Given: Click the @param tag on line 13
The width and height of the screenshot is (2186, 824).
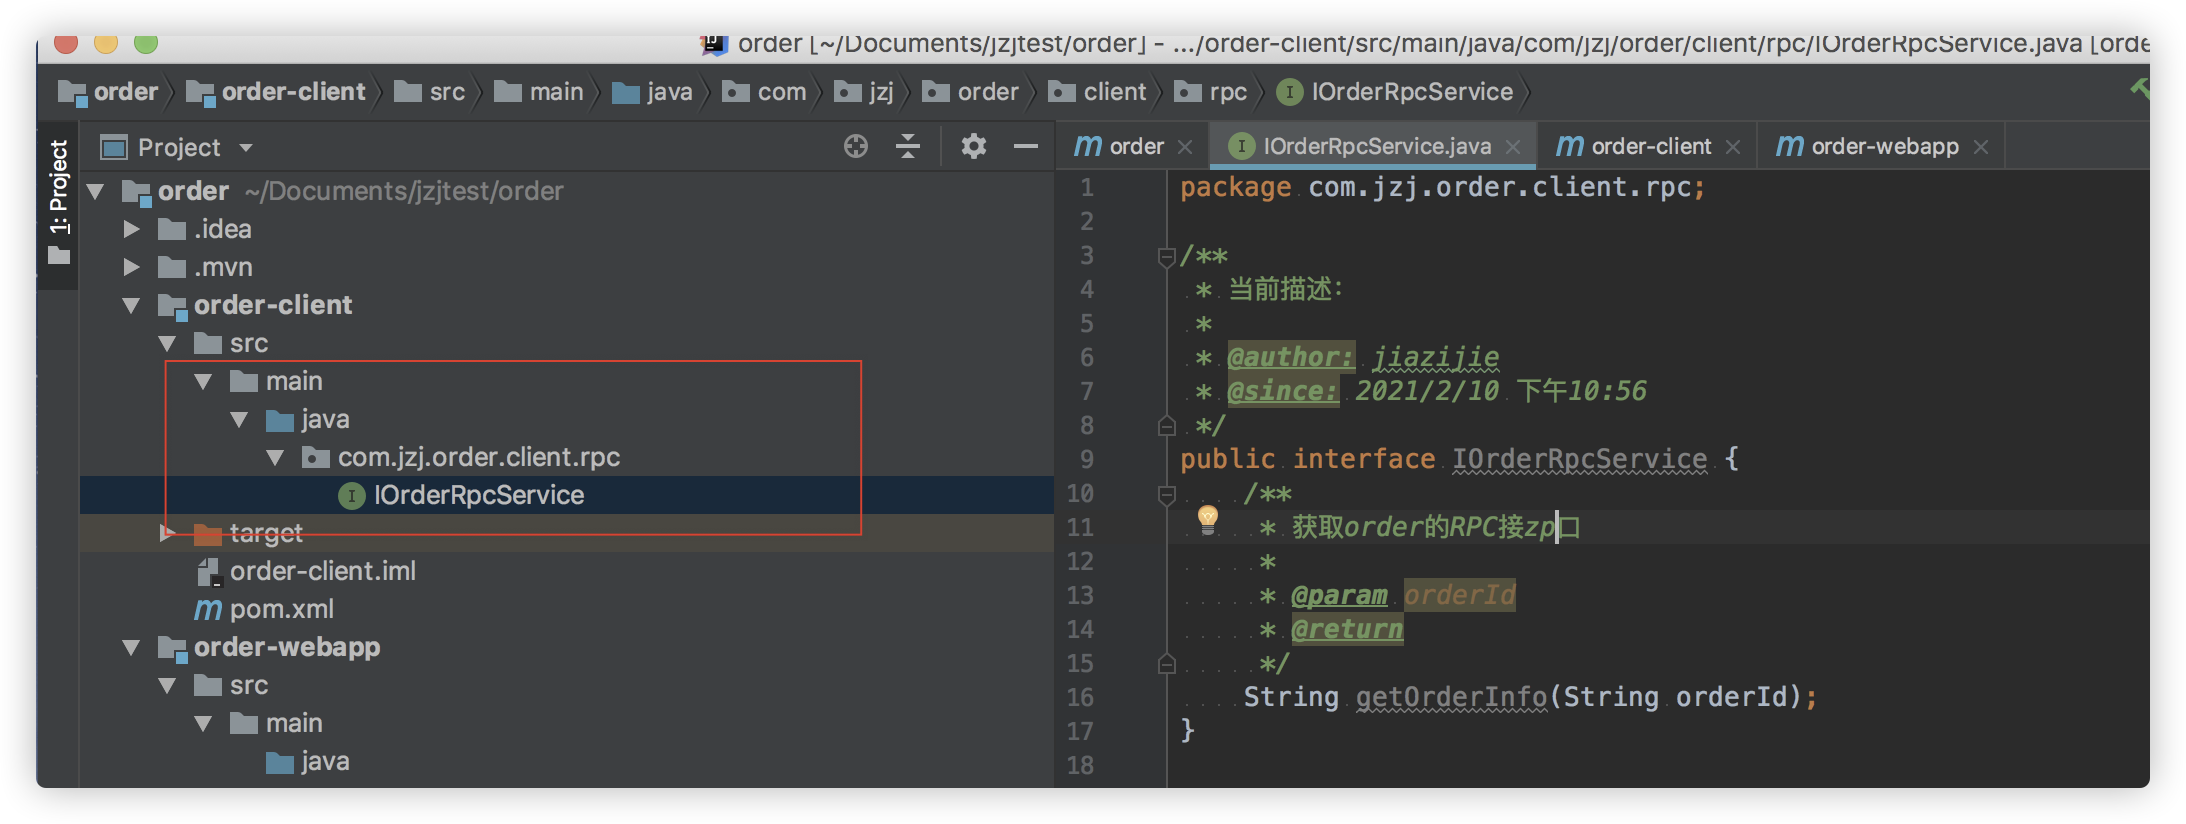Looking at the screenshot, I should (1339, 596).
